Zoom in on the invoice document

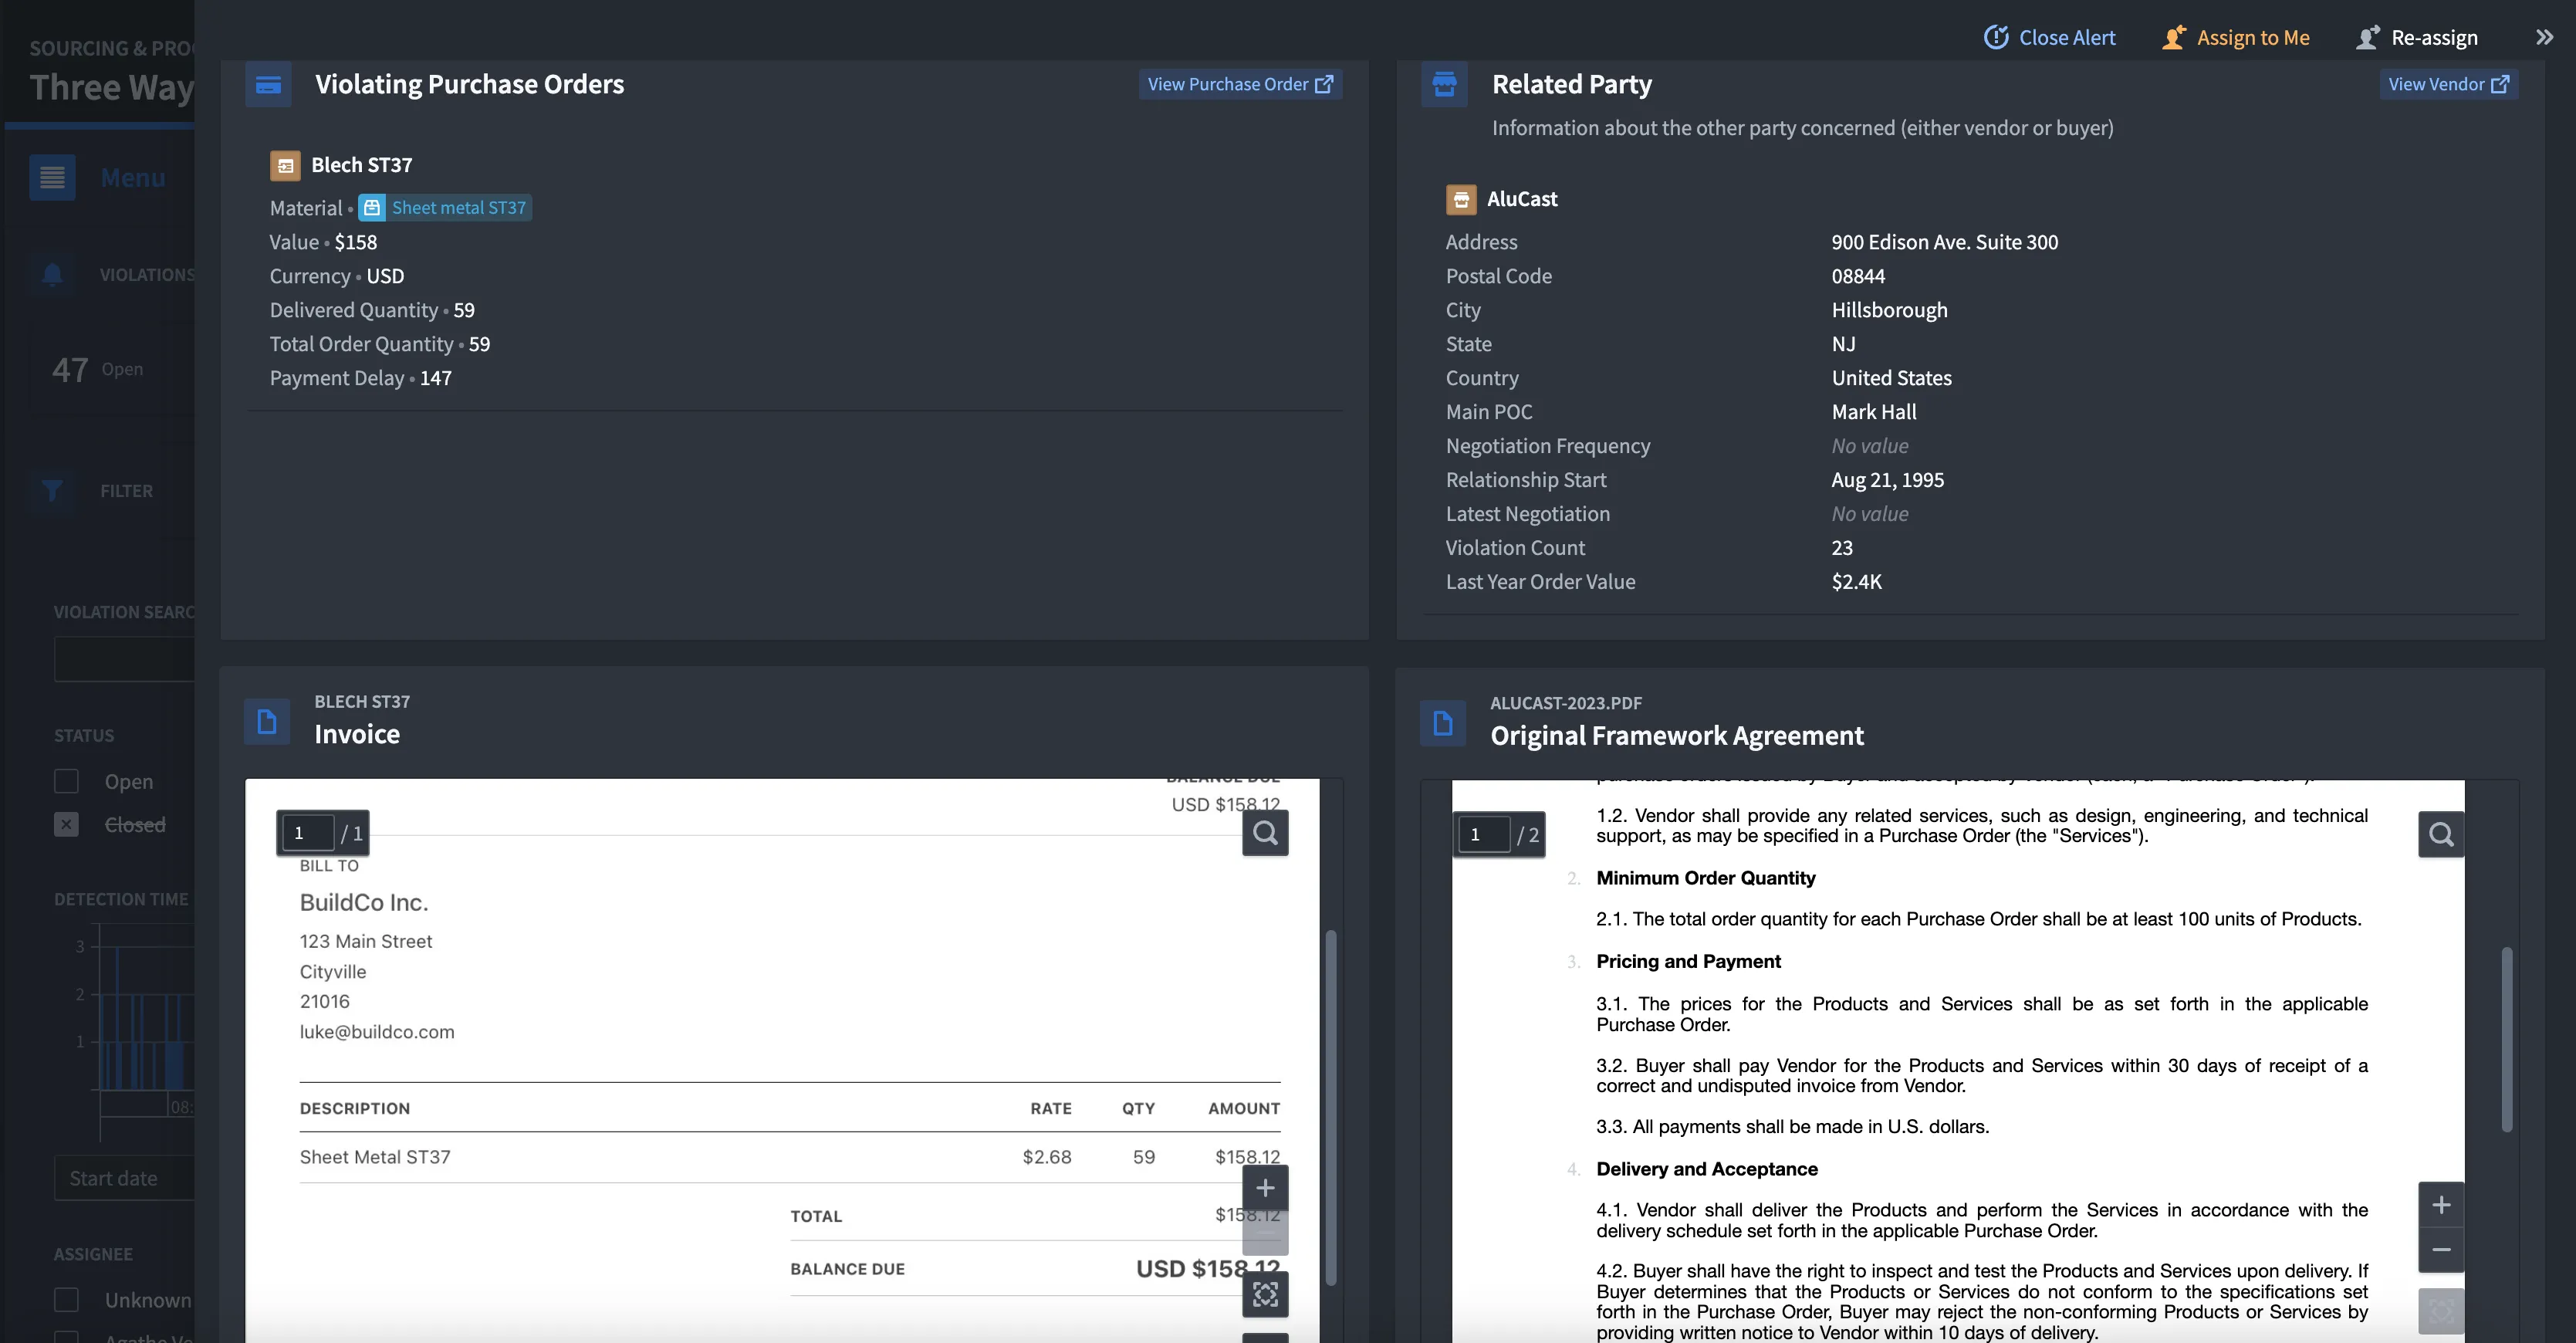[x=1265, y=1188]
